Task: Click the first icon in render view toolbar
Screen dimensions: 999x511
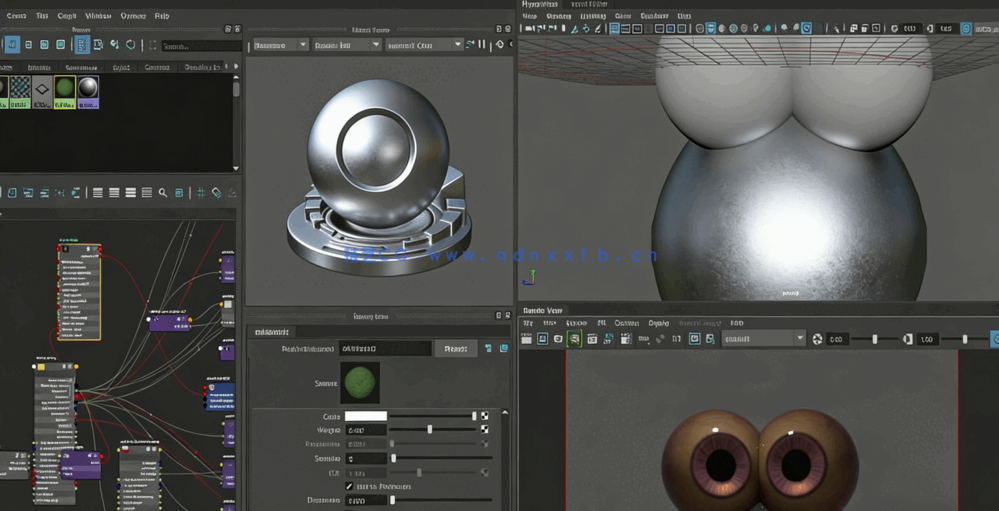Action: coord(527,339)
